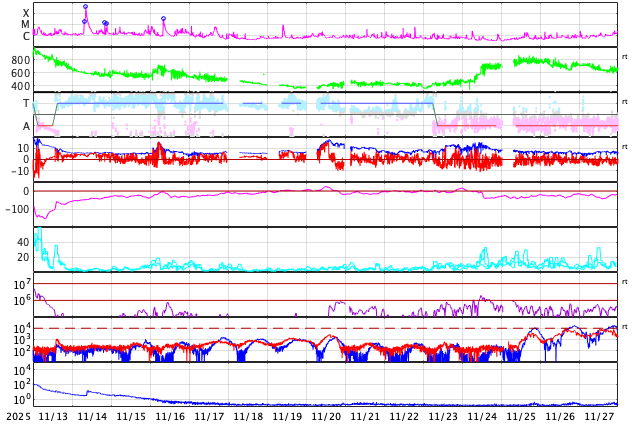Image resolution: width=634 pixels, height=424 pixels.
Task: Click the 800 tick on green plot
Action: click(x=20, y=60)
